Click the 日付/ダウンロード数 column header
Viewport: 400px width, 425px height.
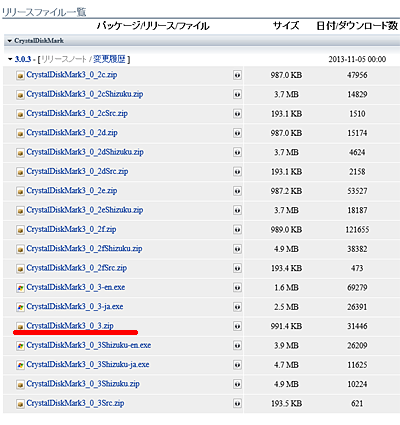click(x=357, y=26)
